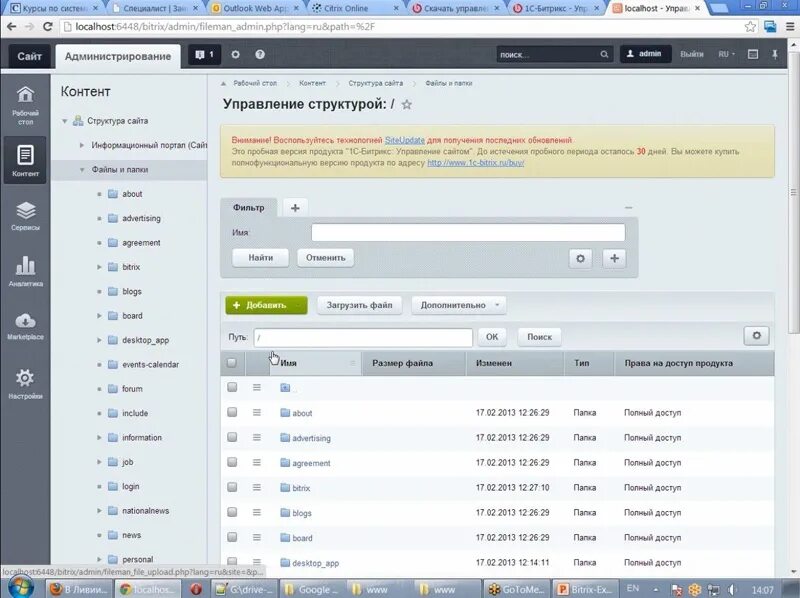This screenshot has width=800, height=598.
Task: Collapse the Структура сайта tree node
Action: pos(65,121)
